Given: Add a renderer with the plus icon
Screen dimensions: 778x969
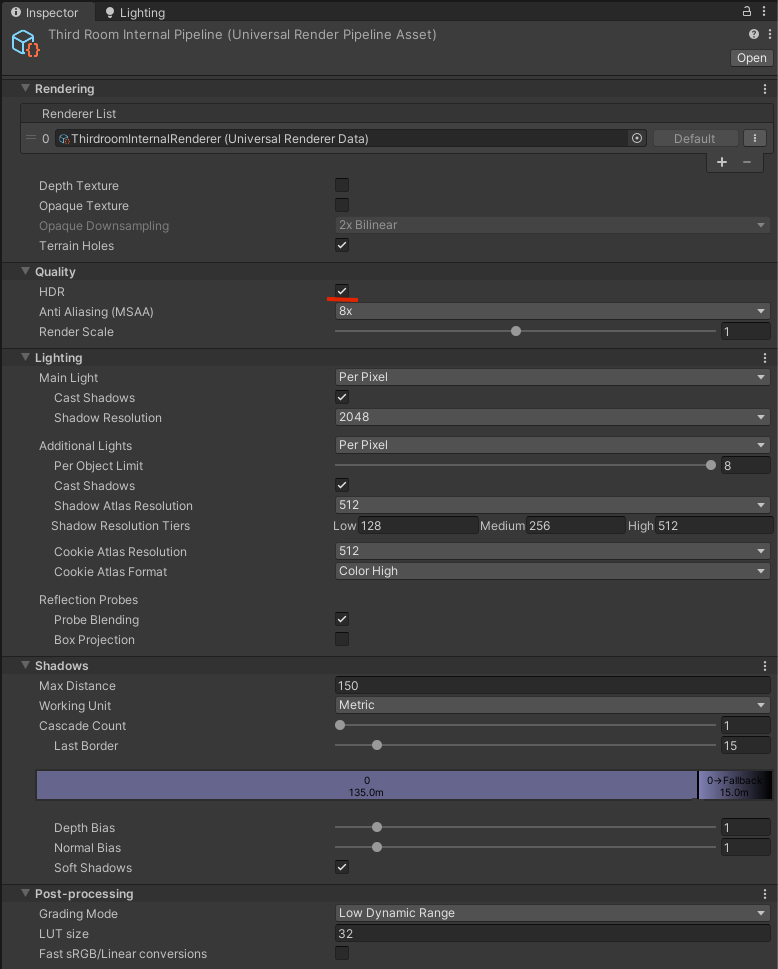Looking at the screenshot, I should [x=722, y=162].
